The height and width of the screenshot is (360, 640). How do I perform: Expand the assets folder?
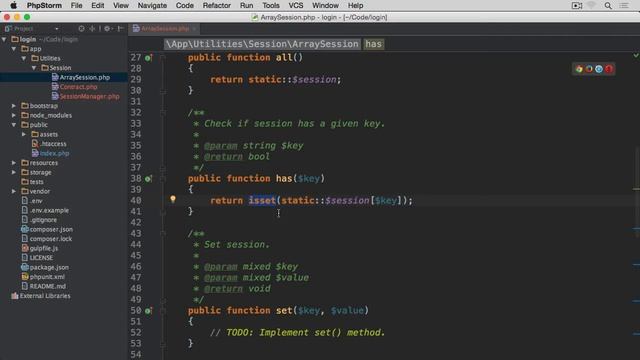coord(24,134)
